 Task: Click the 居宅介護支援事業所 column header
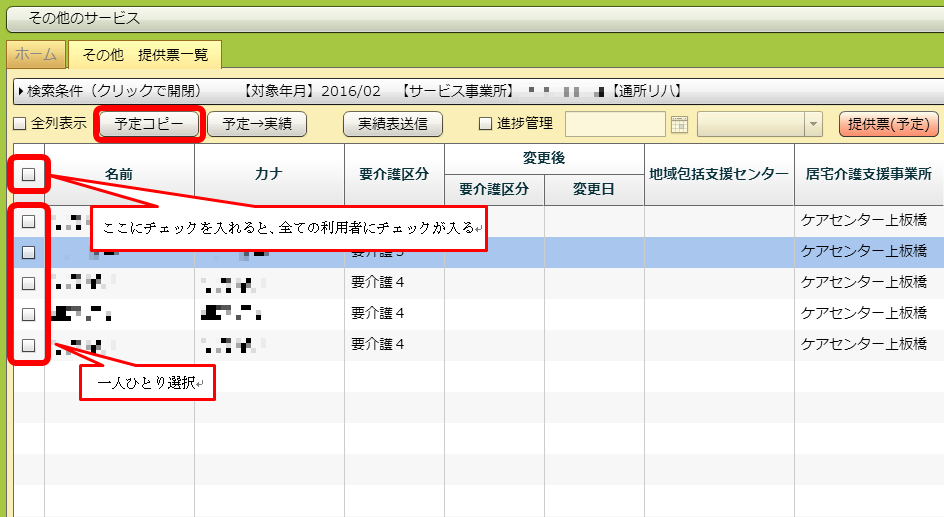[x=868, y=174]
